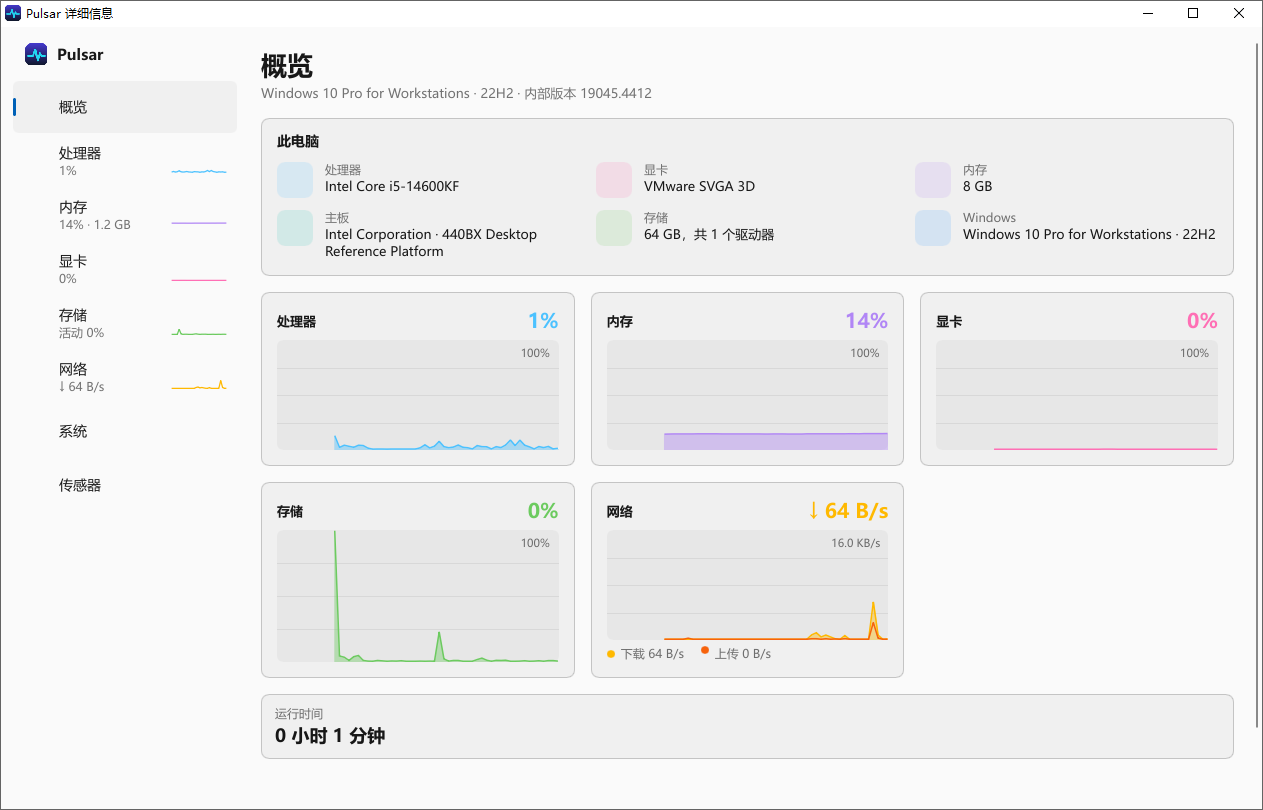The height and width of the screenshot is (810, 1263).
Task: Select the 概览 sidebar item
Action: click(125, 107)
